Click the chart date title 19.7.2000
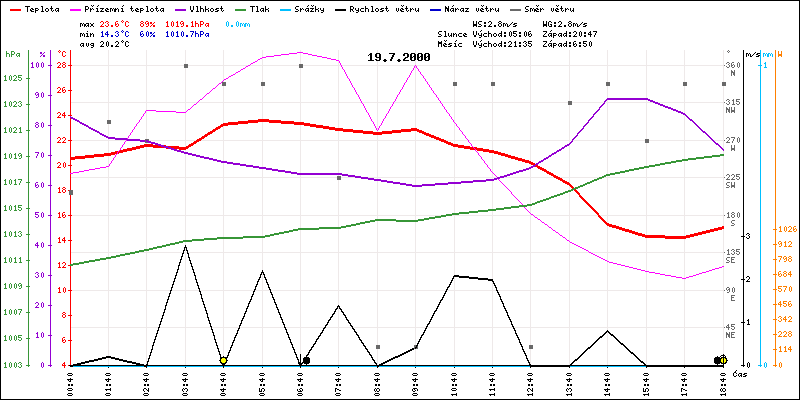This screenshot has width=800, height=400. tap(398, 58)
